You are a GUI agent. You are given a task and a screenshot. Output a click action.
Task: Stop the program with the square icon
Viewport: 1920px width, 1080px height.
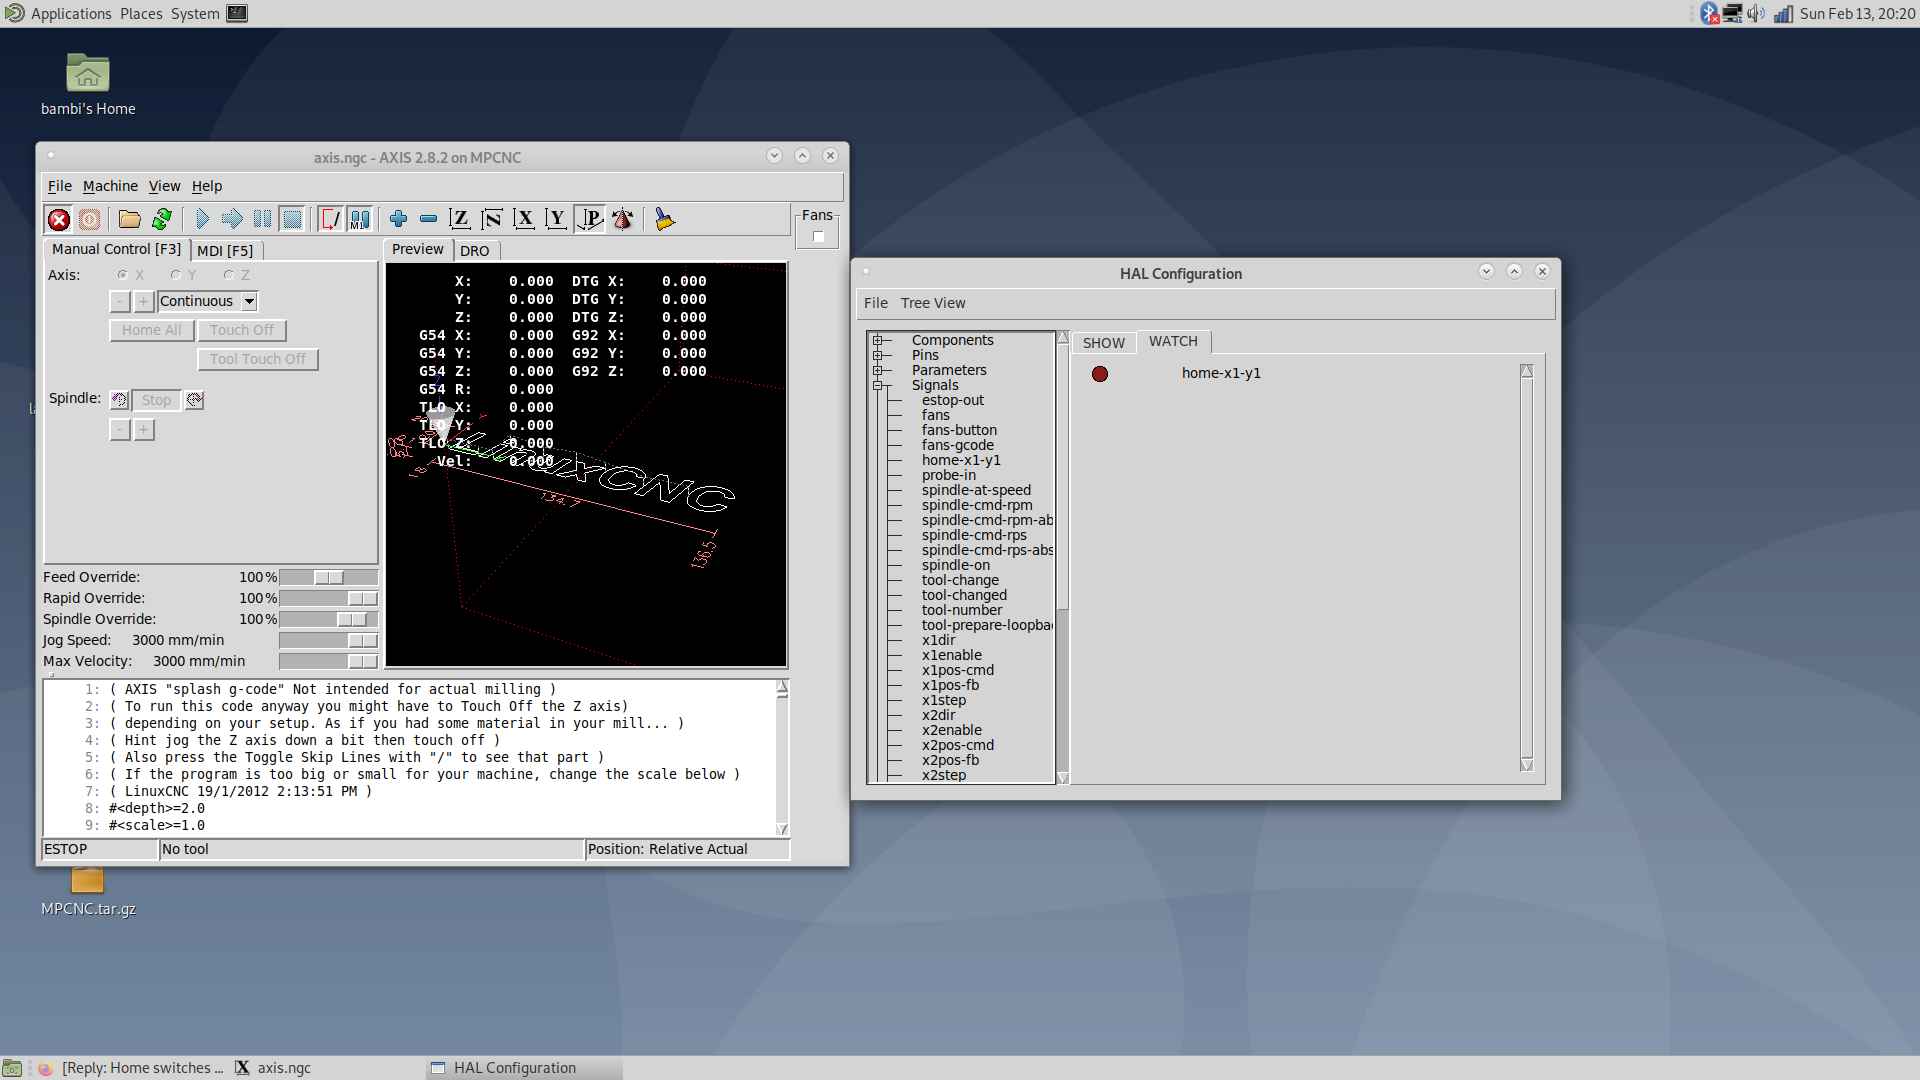coord(292,219)
